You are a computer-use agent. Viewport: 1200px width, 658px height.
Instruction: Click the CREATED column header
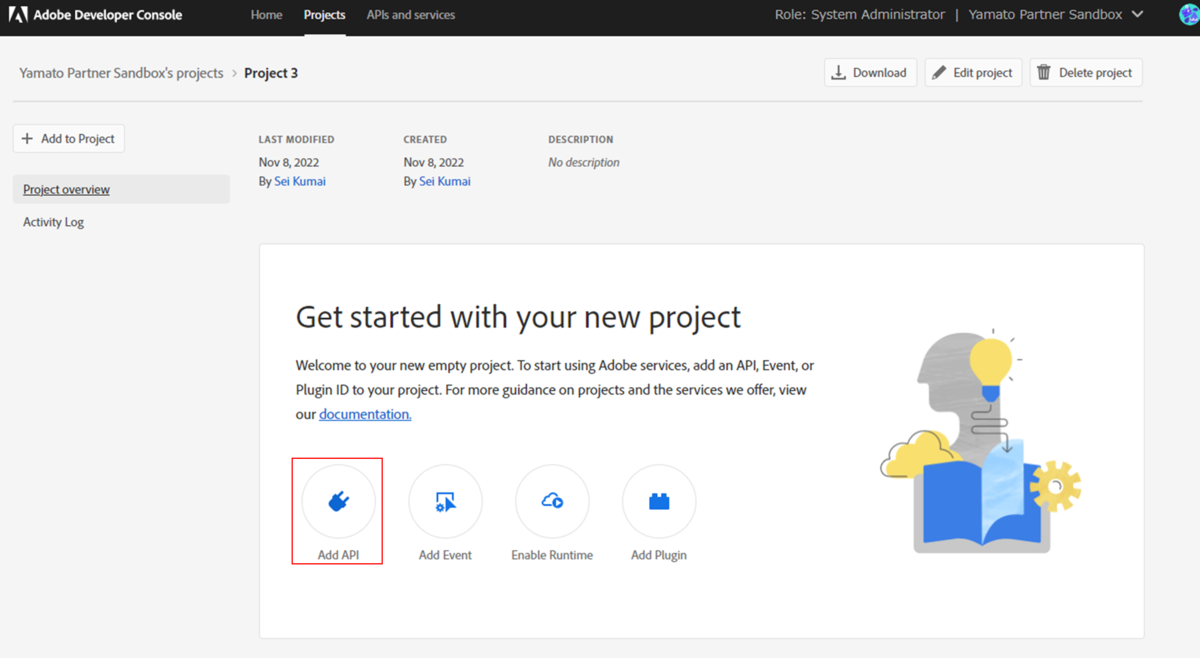point(425,140)
